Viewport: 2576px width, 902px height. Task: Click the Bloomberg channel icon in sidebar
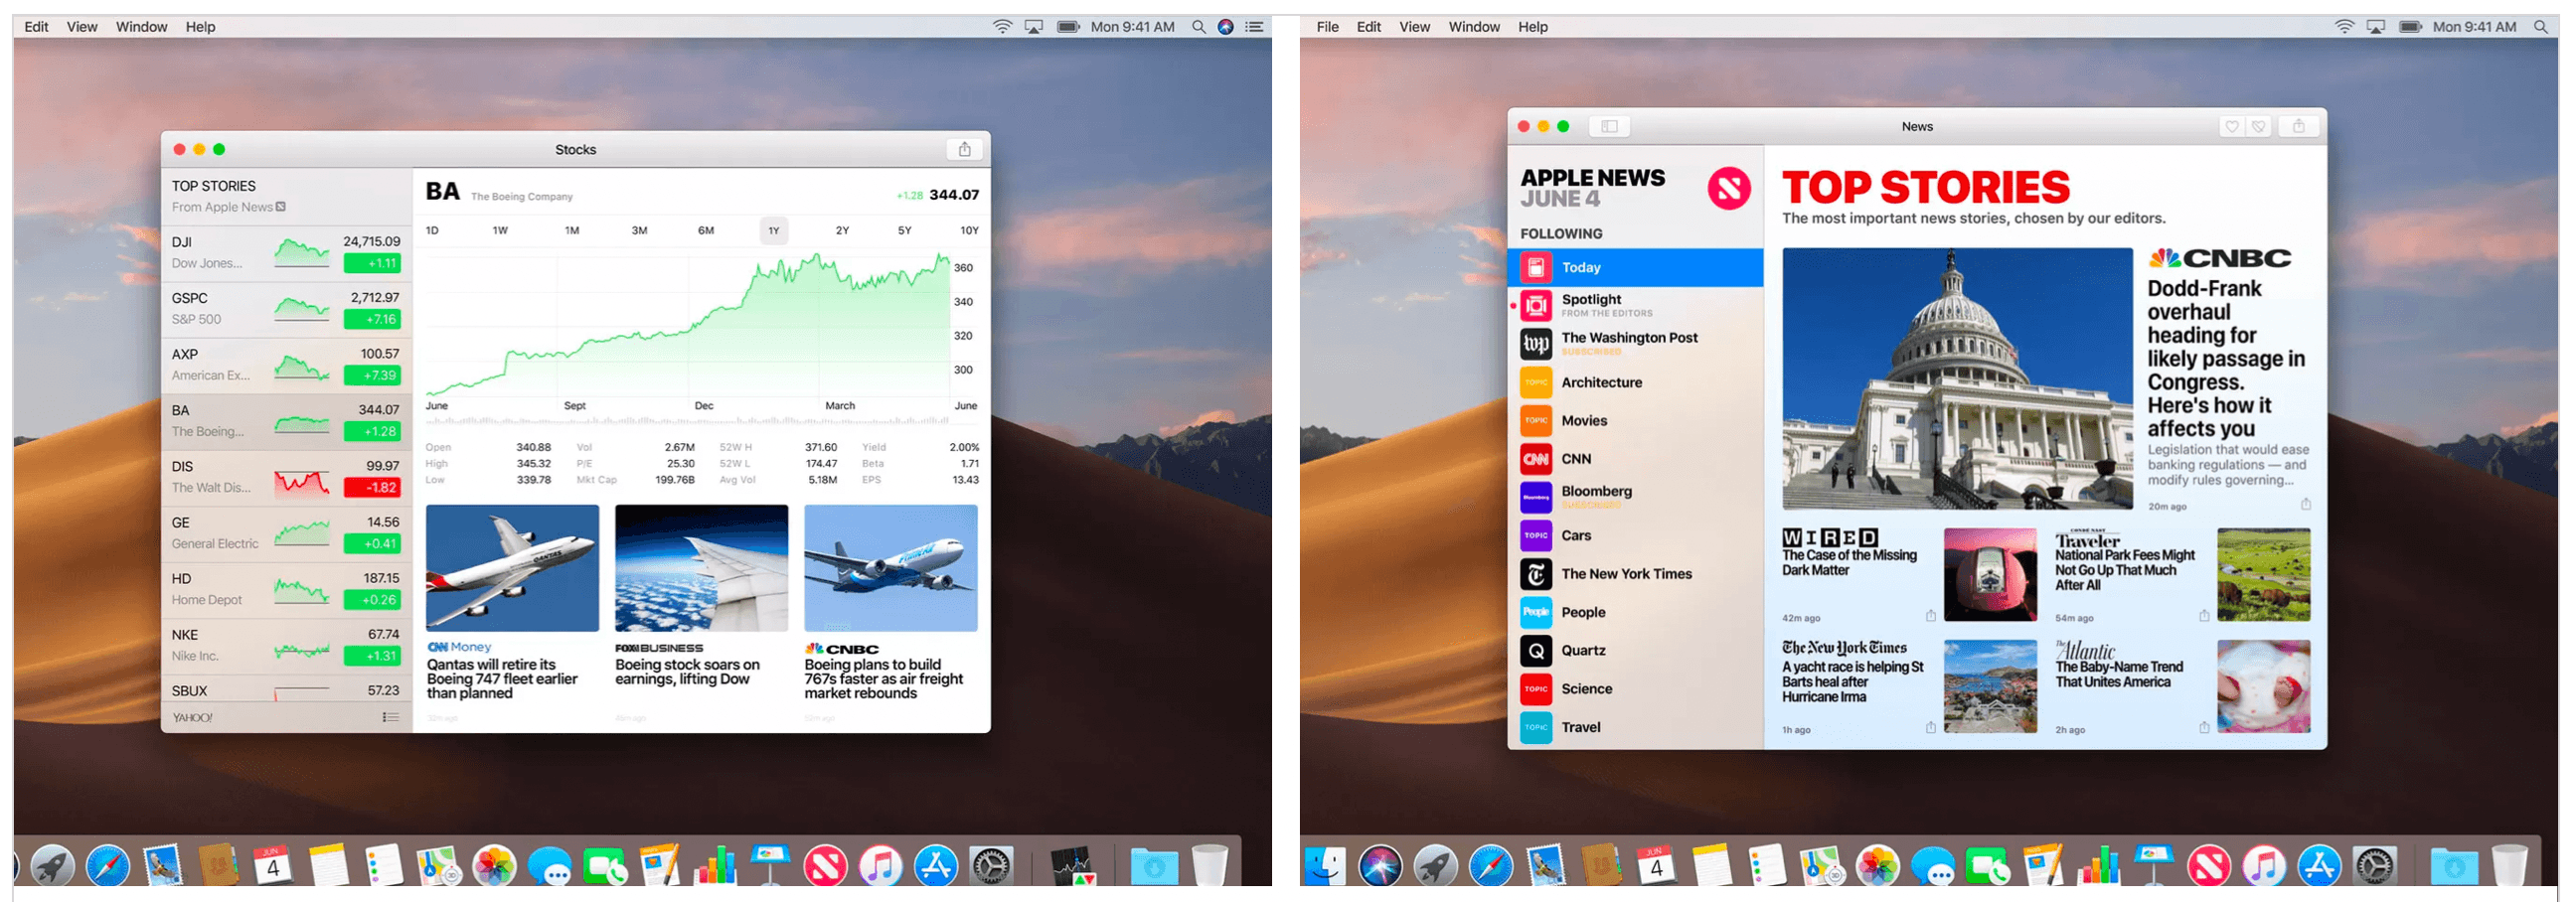(x=1536, y=497)
